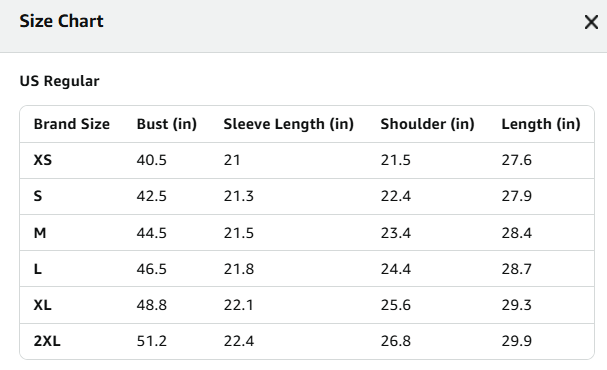Select the M size row label
This screenshot has height=370, width=607.
pos(40,233)
